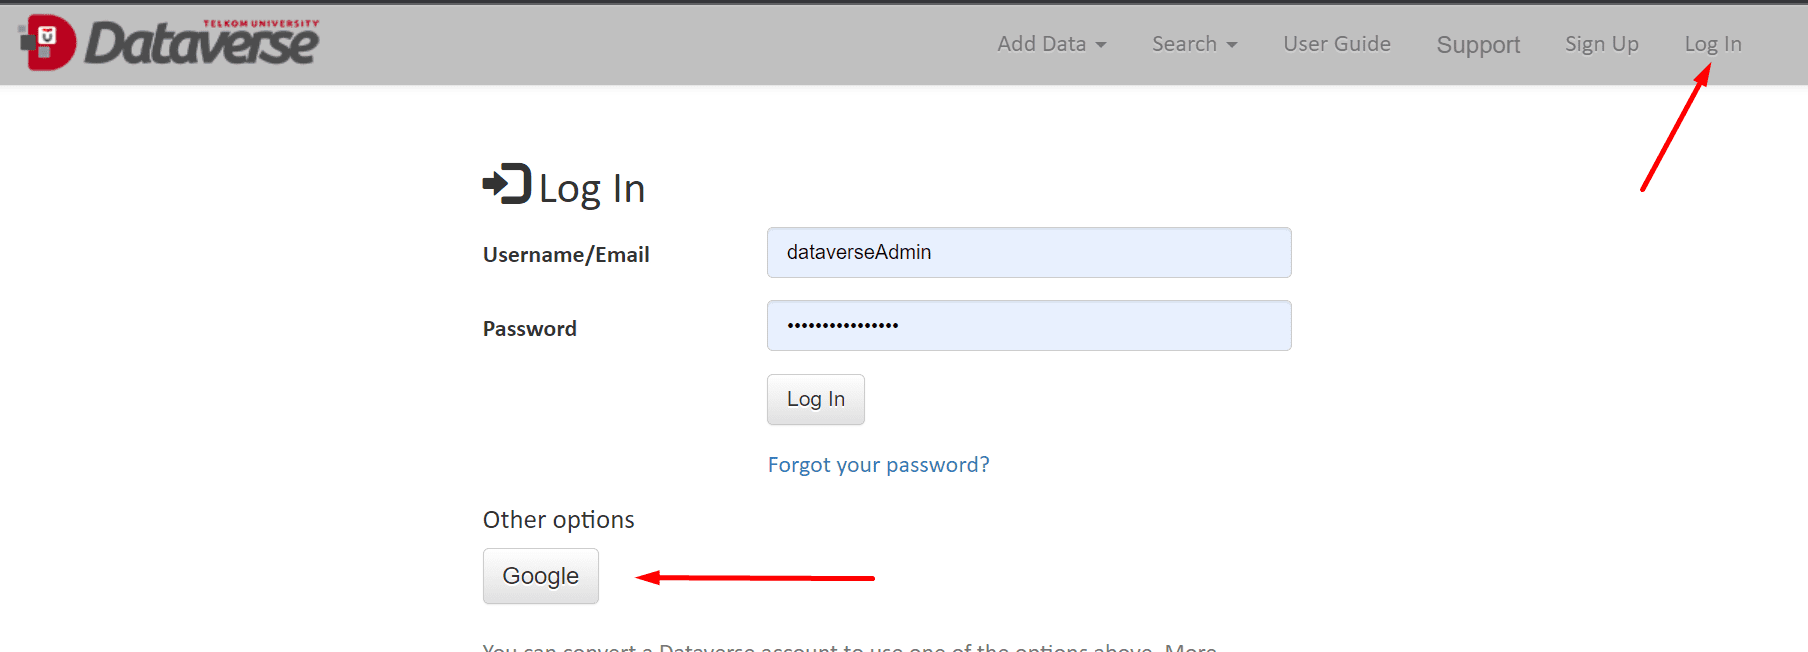Click the login arrow icon beside heading
1808x652 pixels.
[x=507, y=184]
